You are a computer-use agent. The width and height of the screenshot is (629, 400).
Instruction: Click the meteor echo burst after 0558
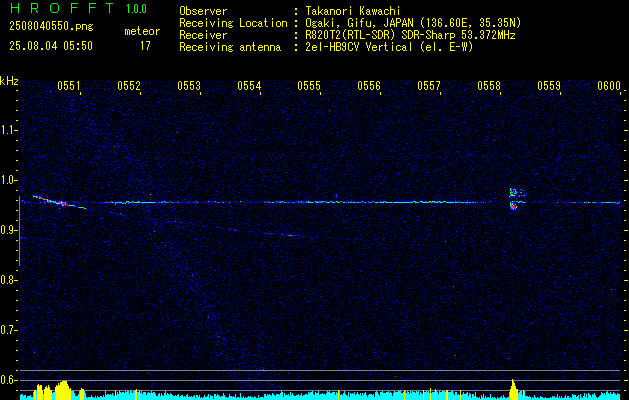(517, 199)
